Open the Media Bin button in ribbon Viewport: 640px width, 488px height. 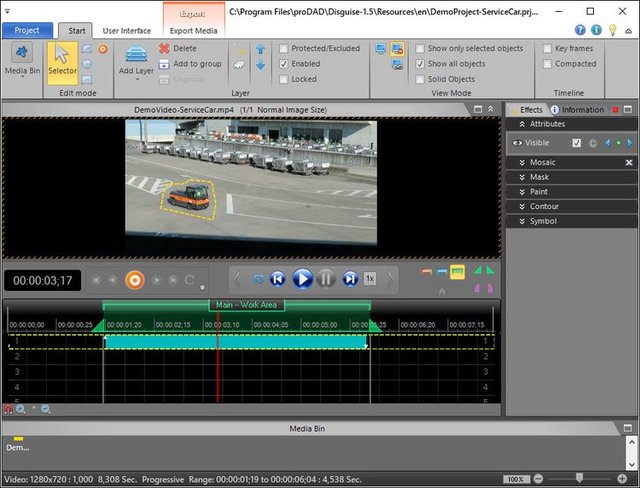tap(22, 62)
